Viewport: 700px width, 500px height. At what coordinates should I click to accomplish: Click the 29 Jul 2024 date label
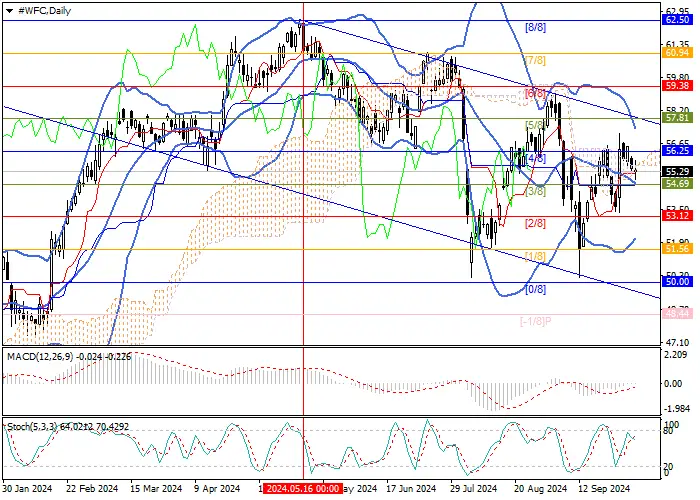click(x=474, y=488)
